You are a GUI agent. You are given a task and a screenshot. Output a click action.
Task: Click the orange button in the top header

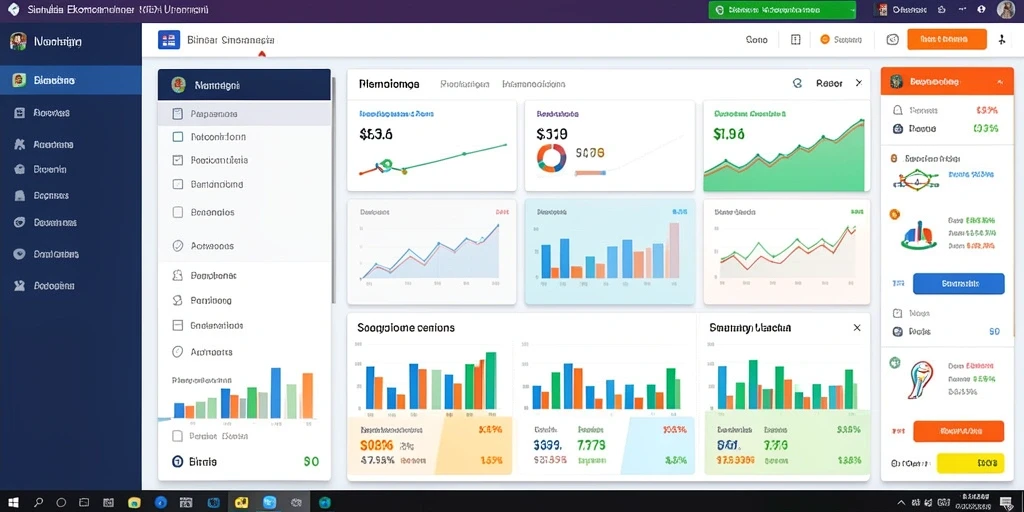(947, 39)
